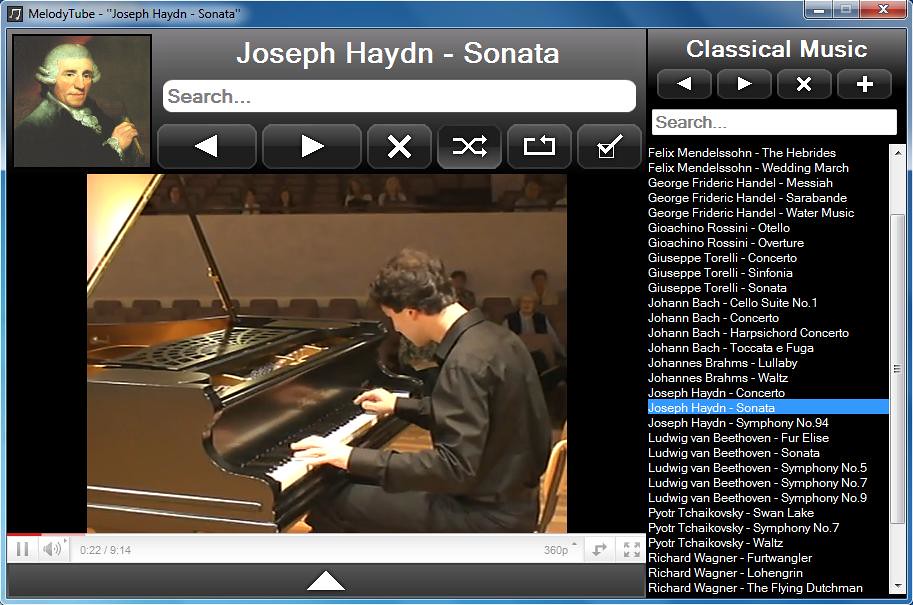Click the playlist forward arrow under Classical Music
Viewport: 913px width, 605px height.
pos(744,84)
